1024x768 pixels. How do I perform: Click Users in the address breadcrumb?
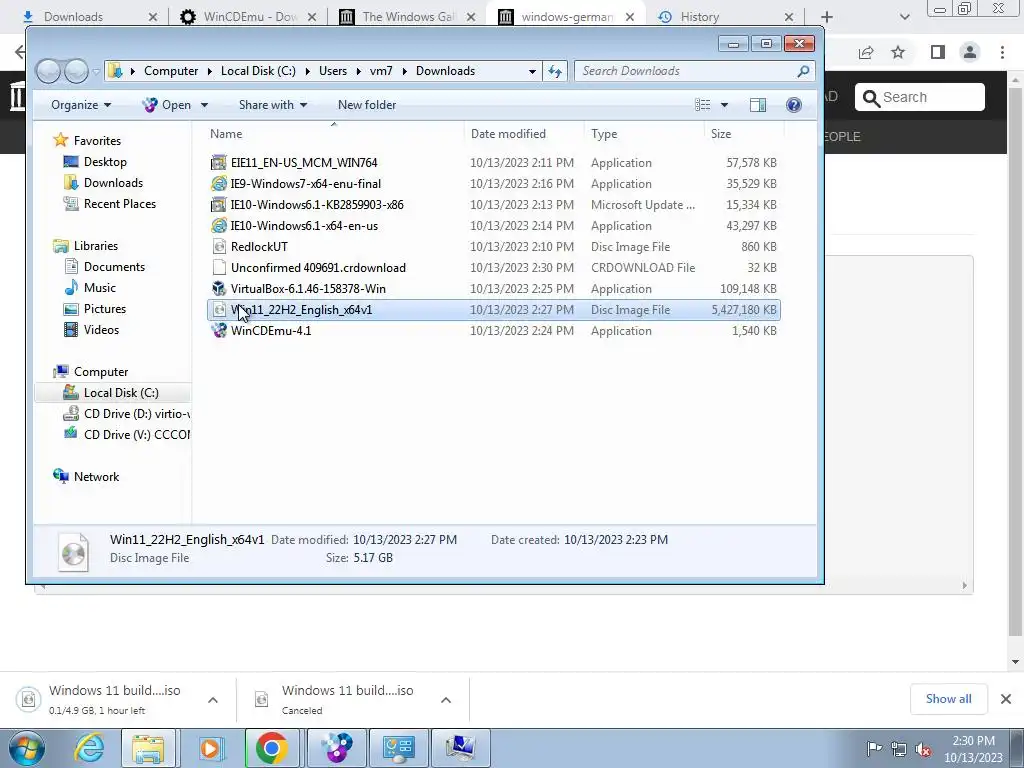coord(333,71)
